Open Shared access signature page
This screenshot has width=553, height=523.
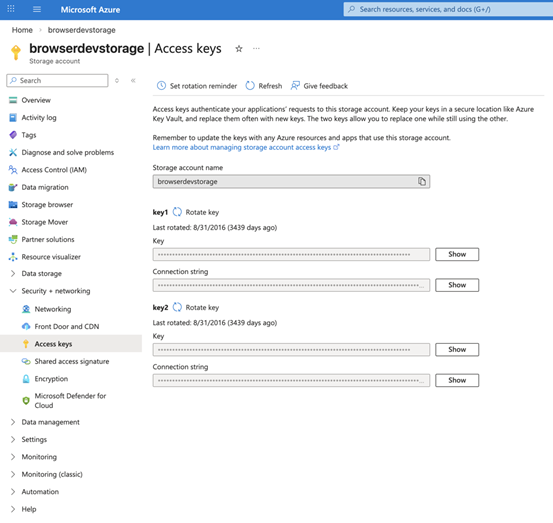click(72, 361)
